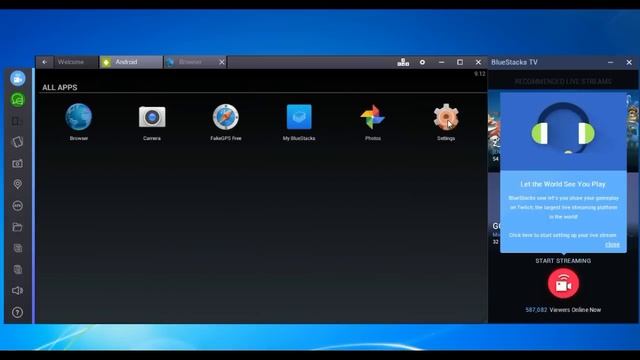Click the red Start Streaming button
This screenshot has height=360, width=640.
(563, 283)
